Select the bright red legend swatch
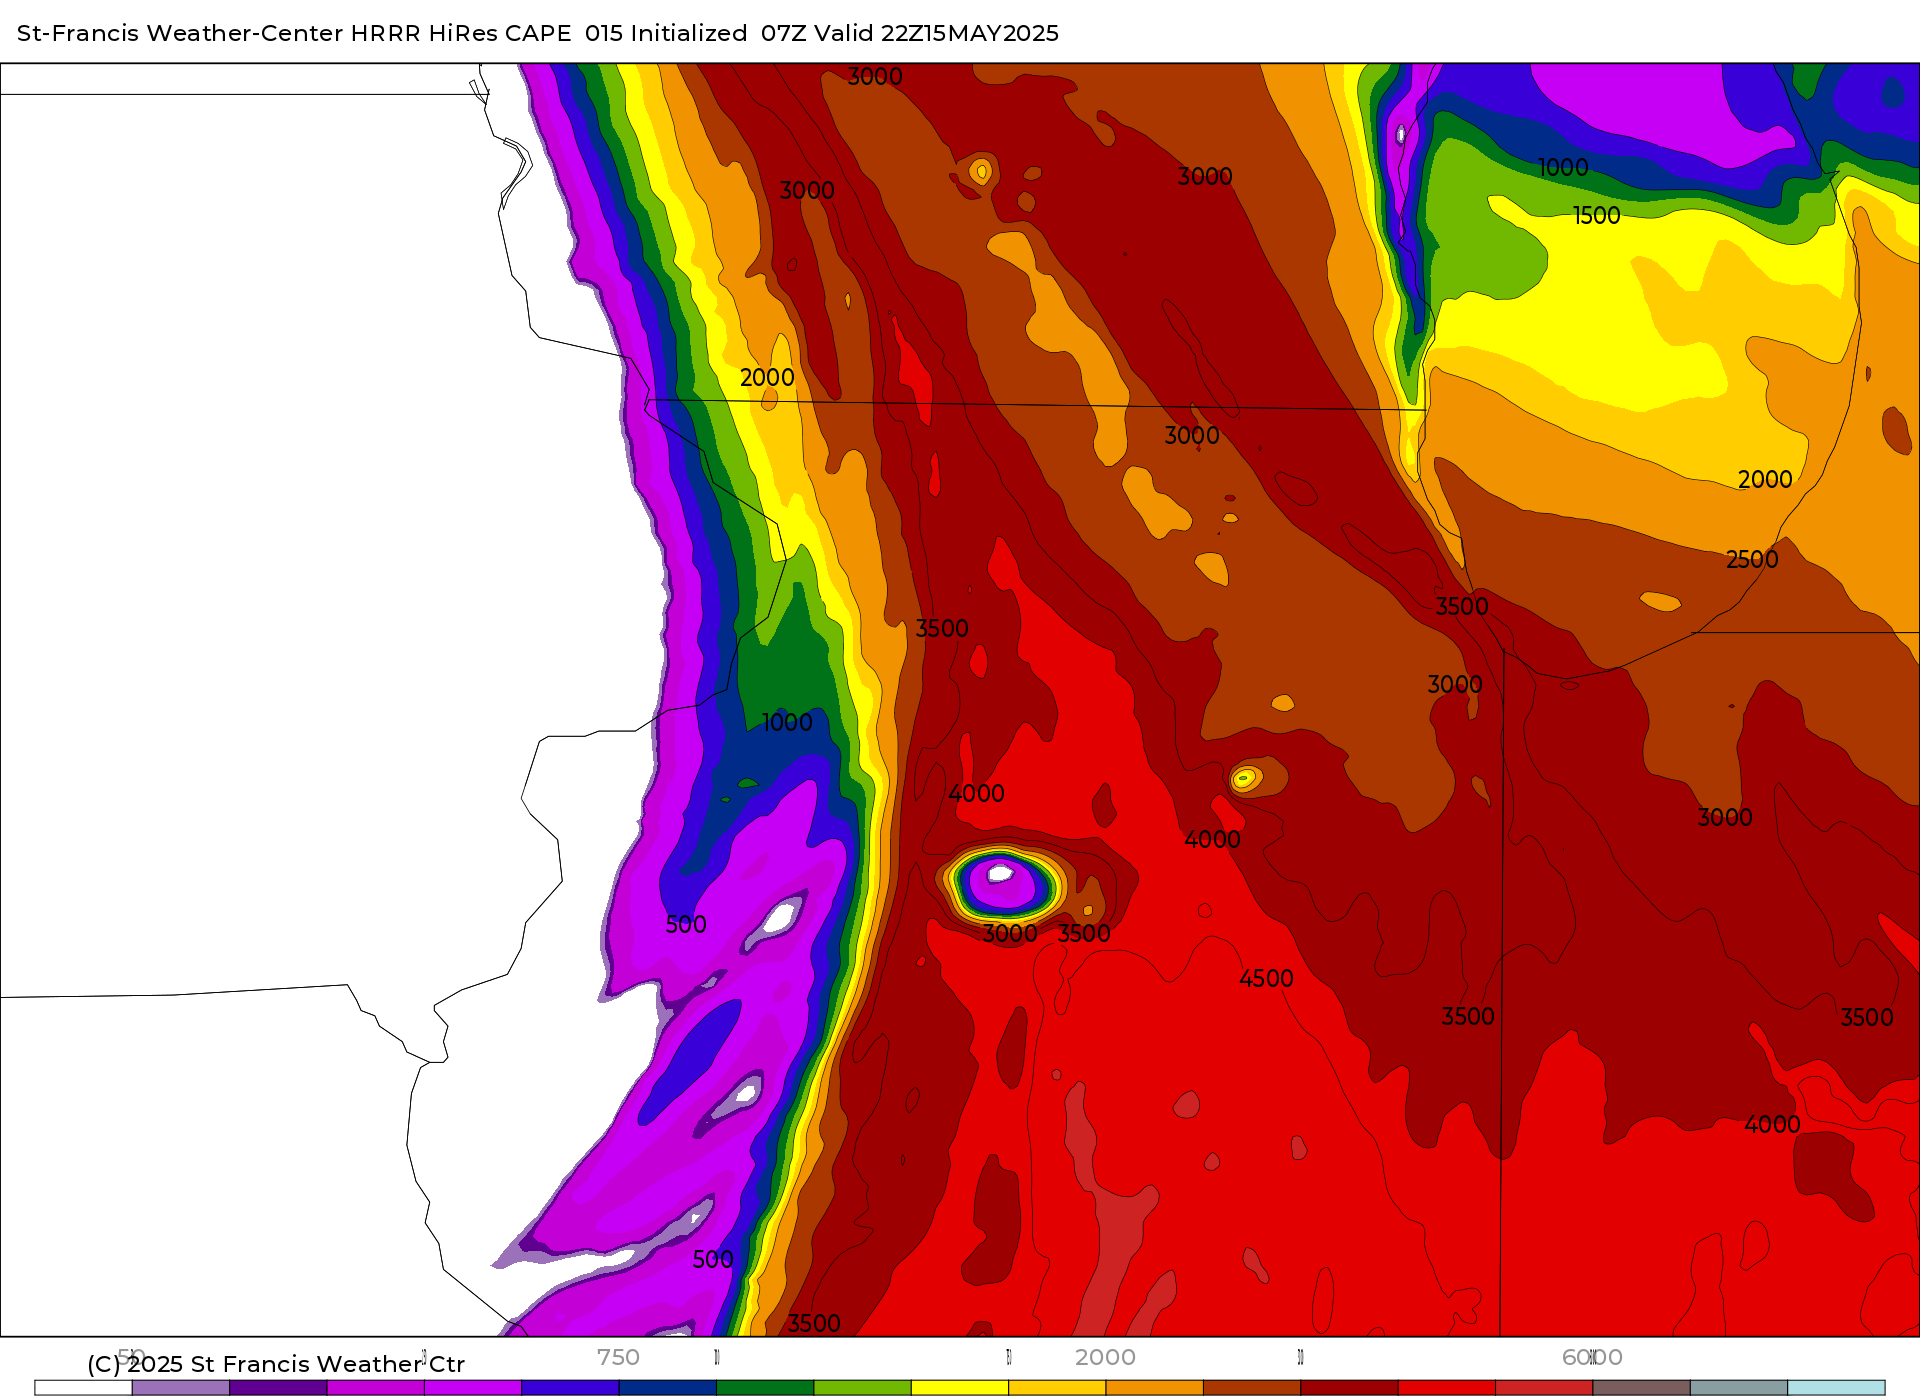 click(x=1447, y=1388)
